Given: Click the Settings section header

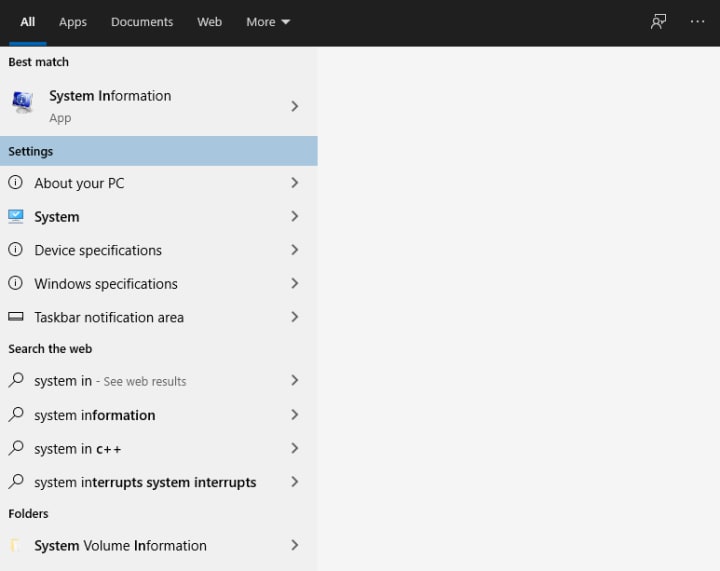Looking at the screenshot, I should click(x=158, y=151).
